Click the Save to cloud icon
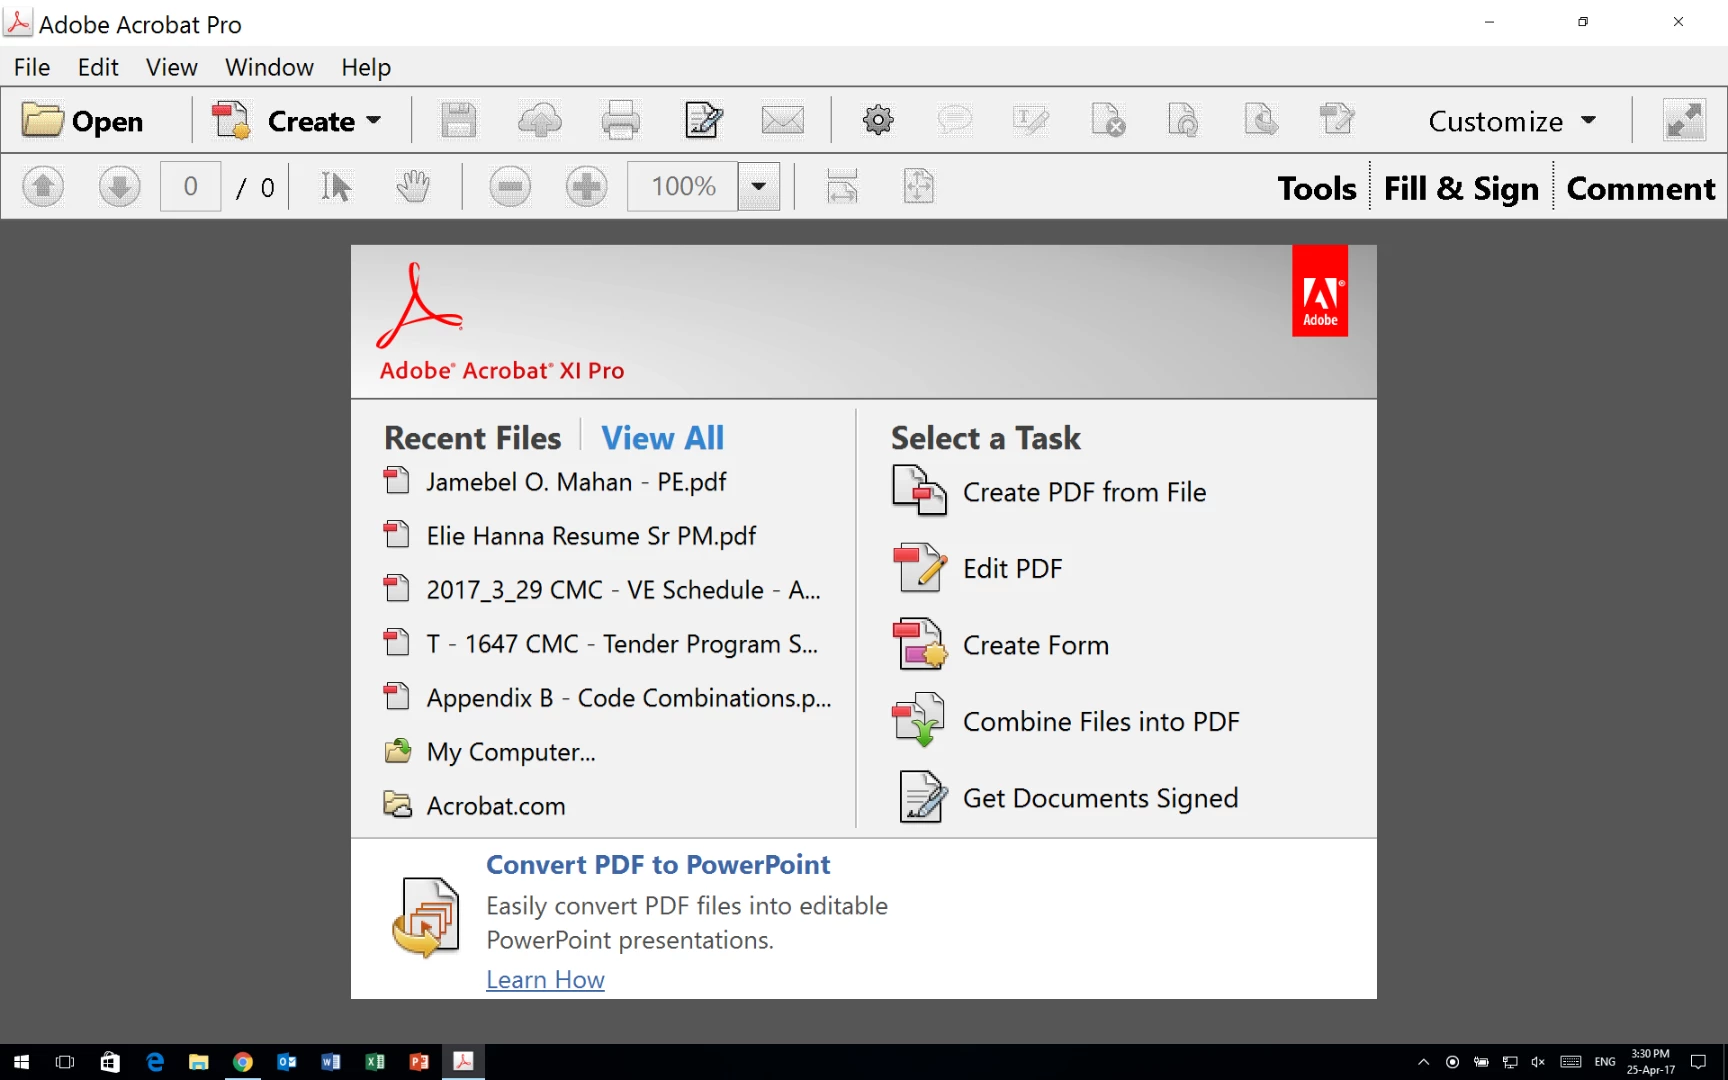The image size is (1728, 1080). (540, 120)
